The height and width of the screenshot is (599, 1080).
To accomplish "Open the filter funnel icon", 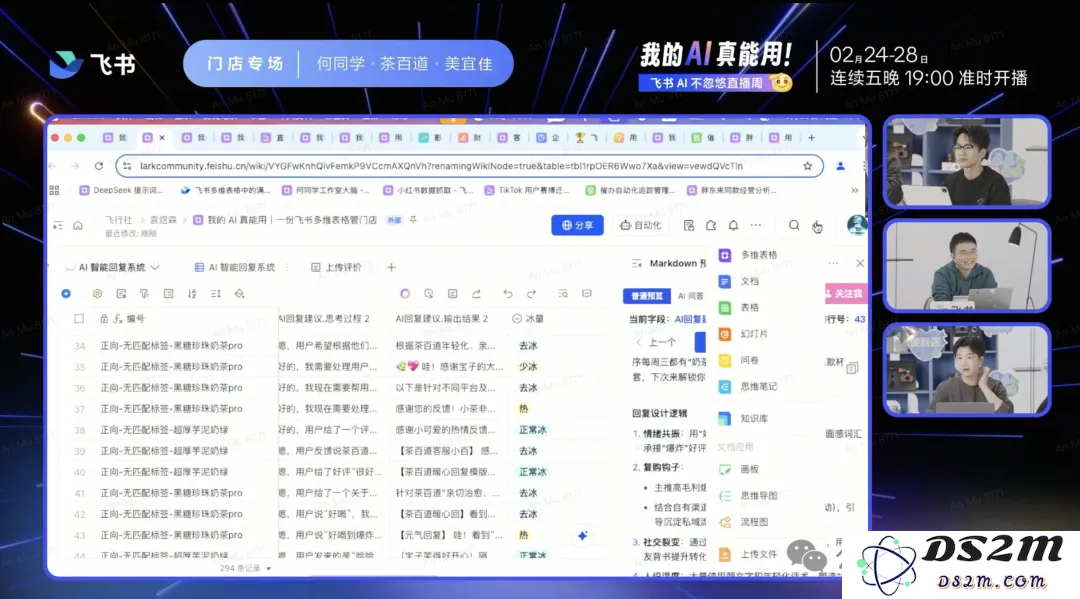I will click(x=145, y=293).
